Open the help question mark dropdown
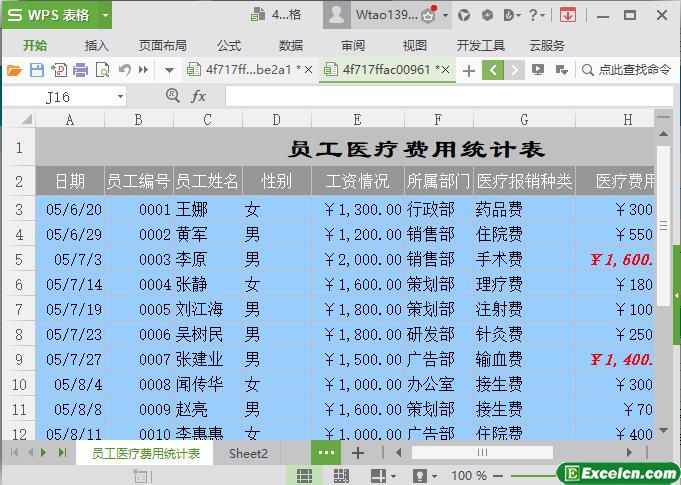The height and width of the screenshot is (485, 681). coord(537,15)
